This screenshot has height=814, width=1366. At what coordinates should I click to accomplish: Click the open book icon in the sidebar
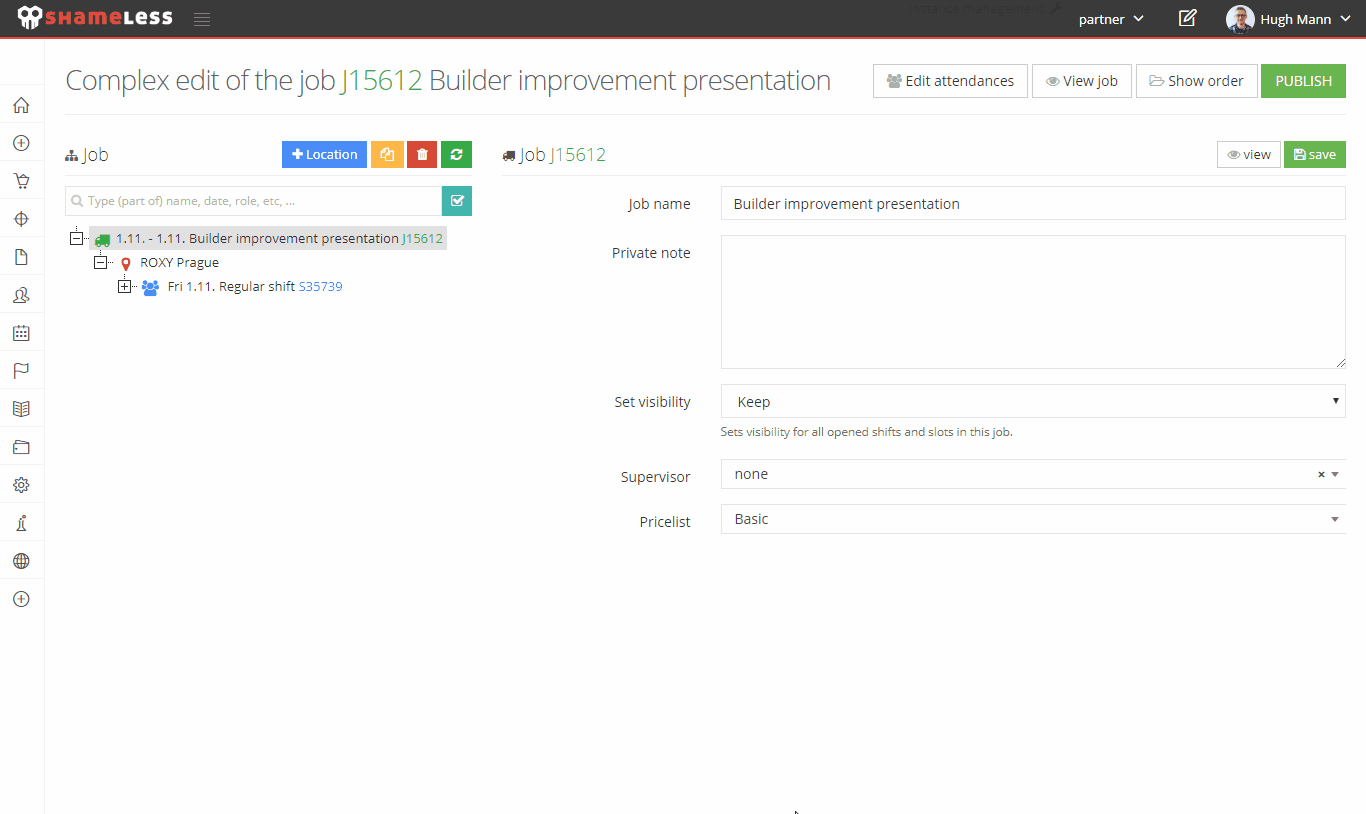(x=21, y=409)
